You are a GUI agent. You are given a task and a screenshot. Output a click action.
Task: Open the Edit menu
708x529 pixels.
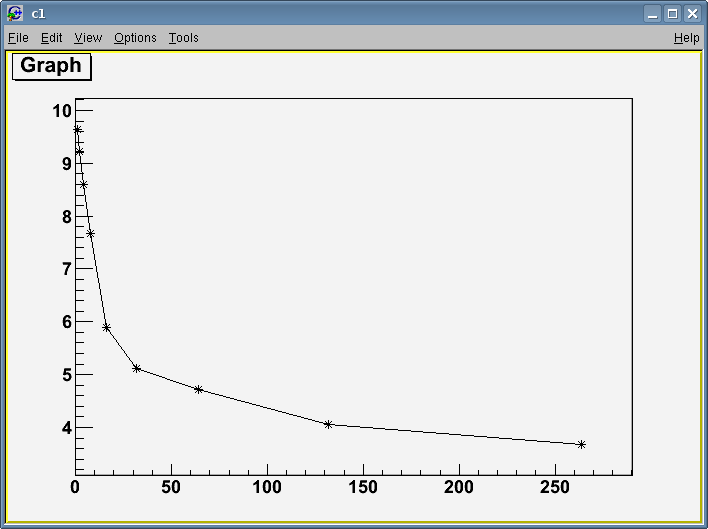[x=51, y=38]
